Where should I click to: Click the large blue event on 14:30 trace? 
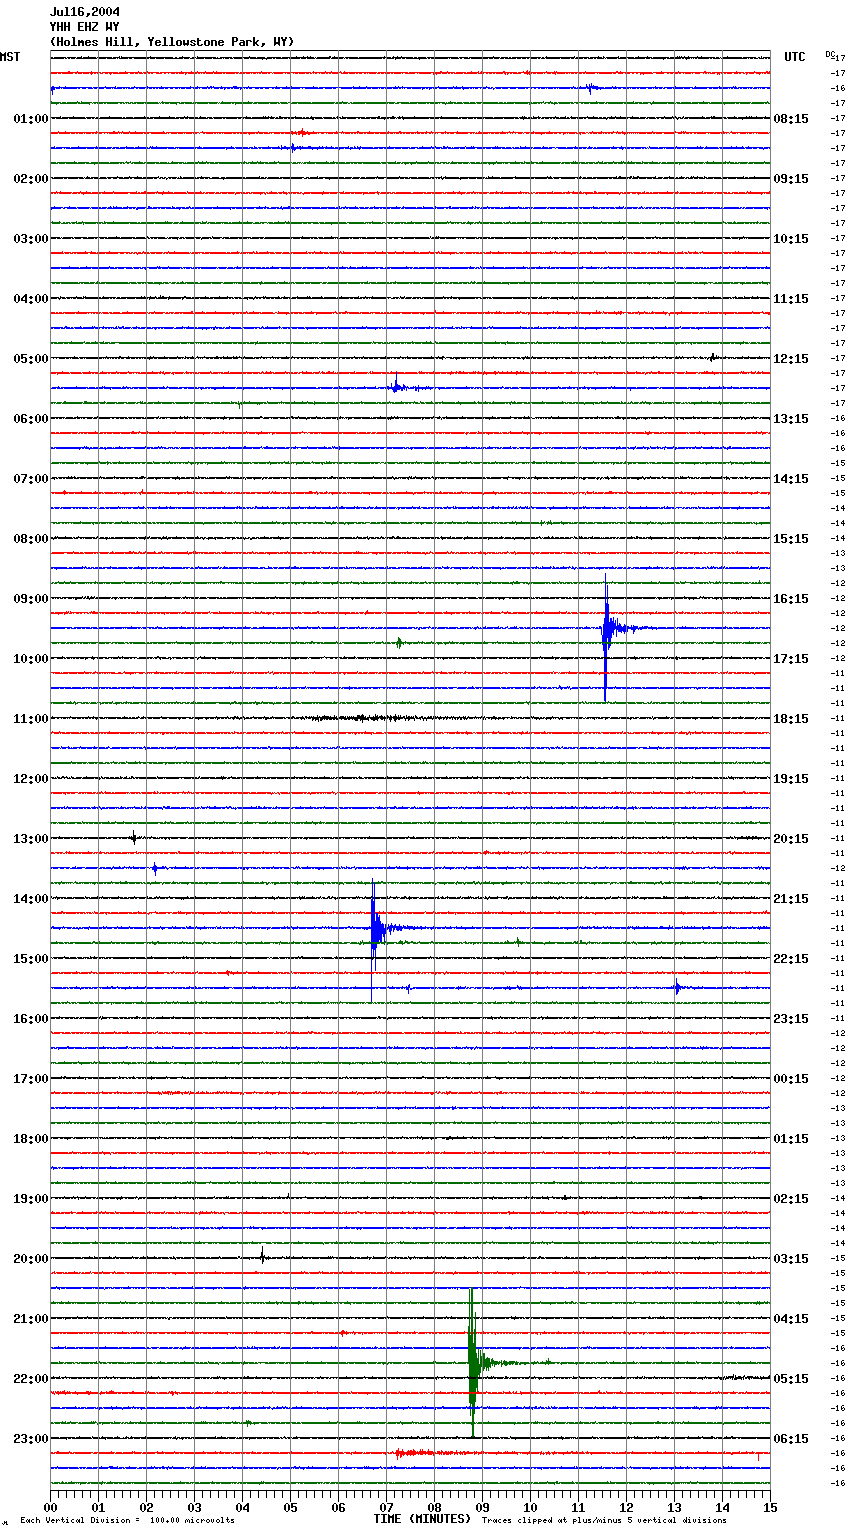coord(375,929)
